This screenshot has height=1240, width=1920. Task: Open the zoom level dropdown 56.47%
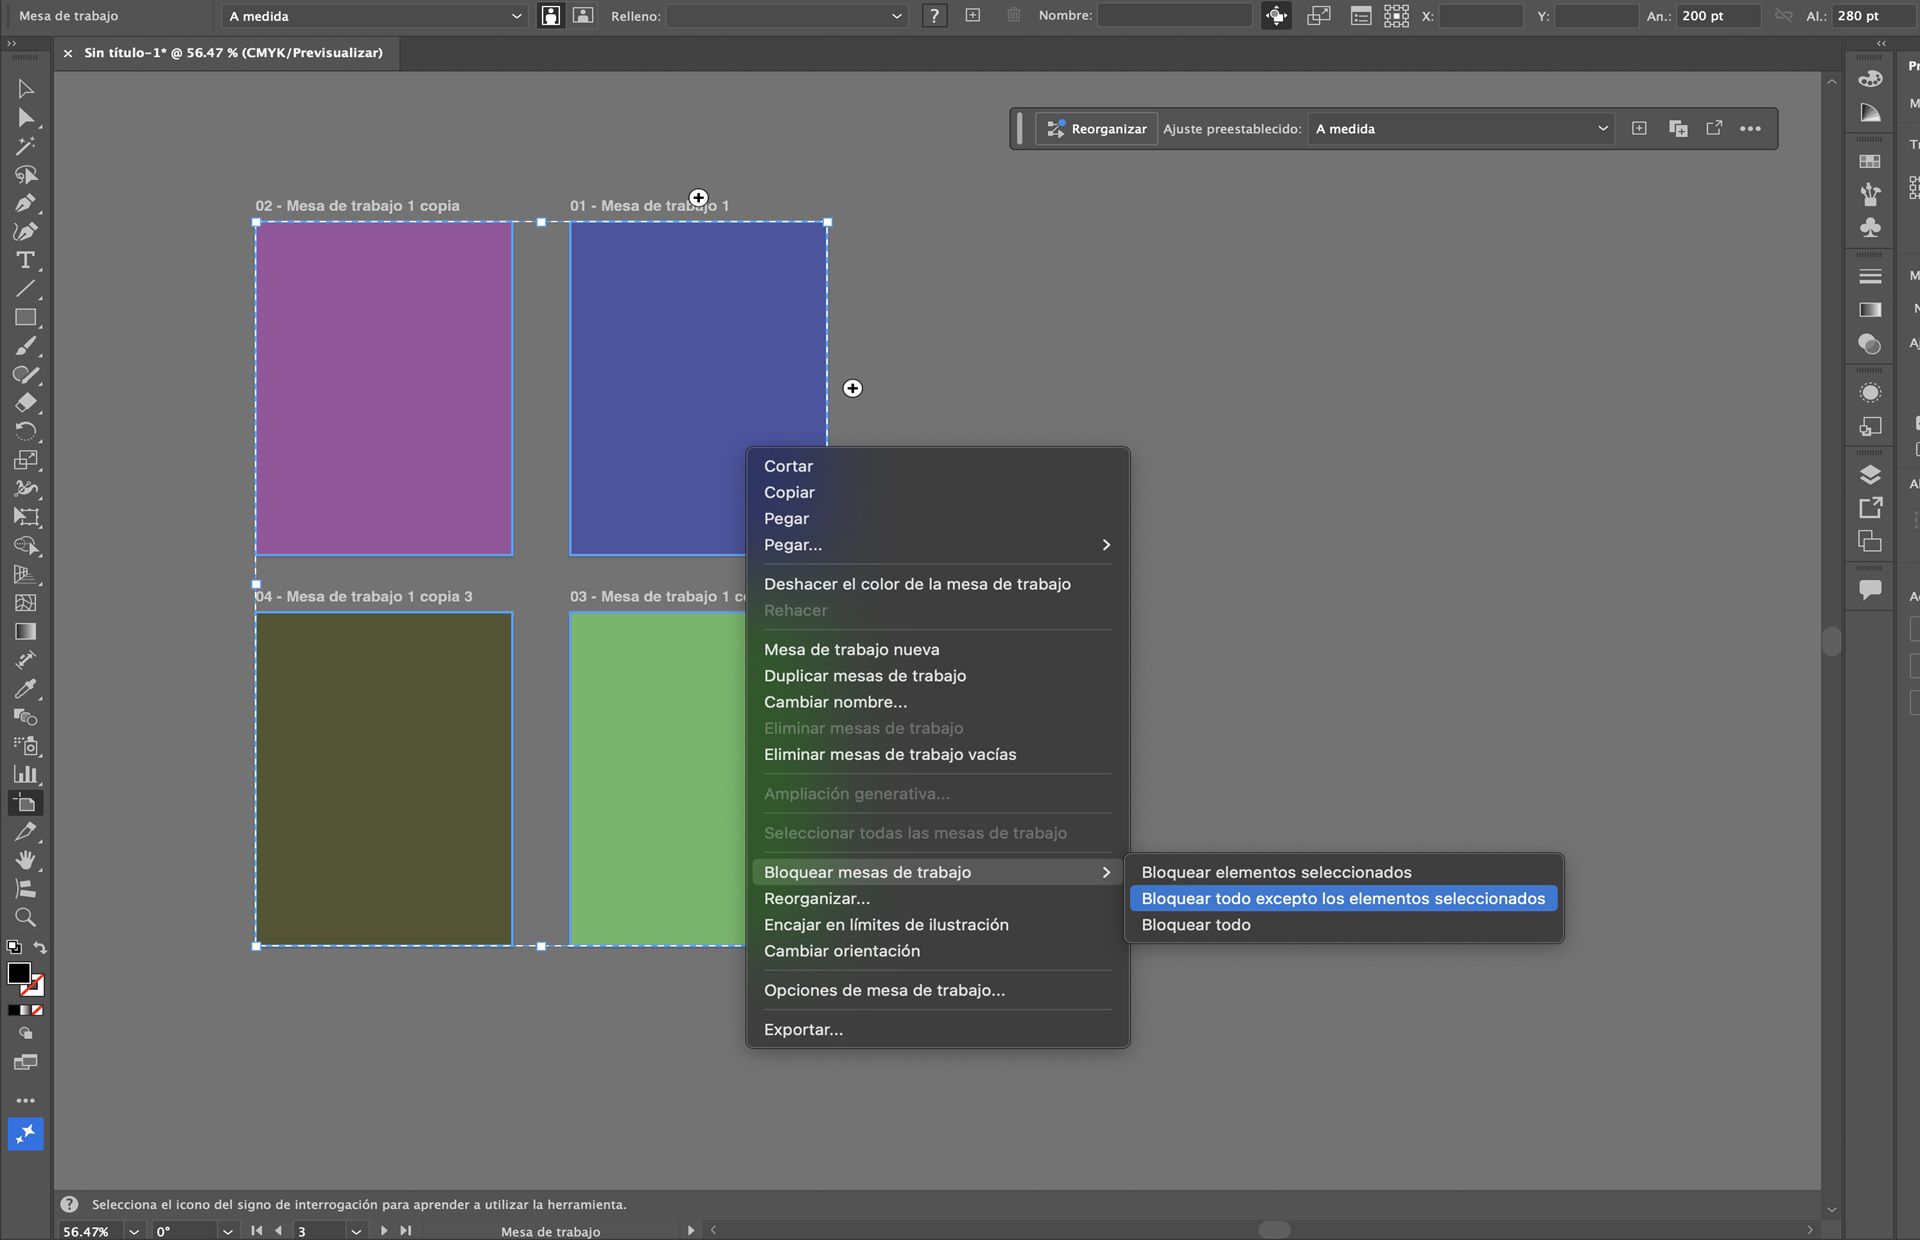coord(133,1231)
